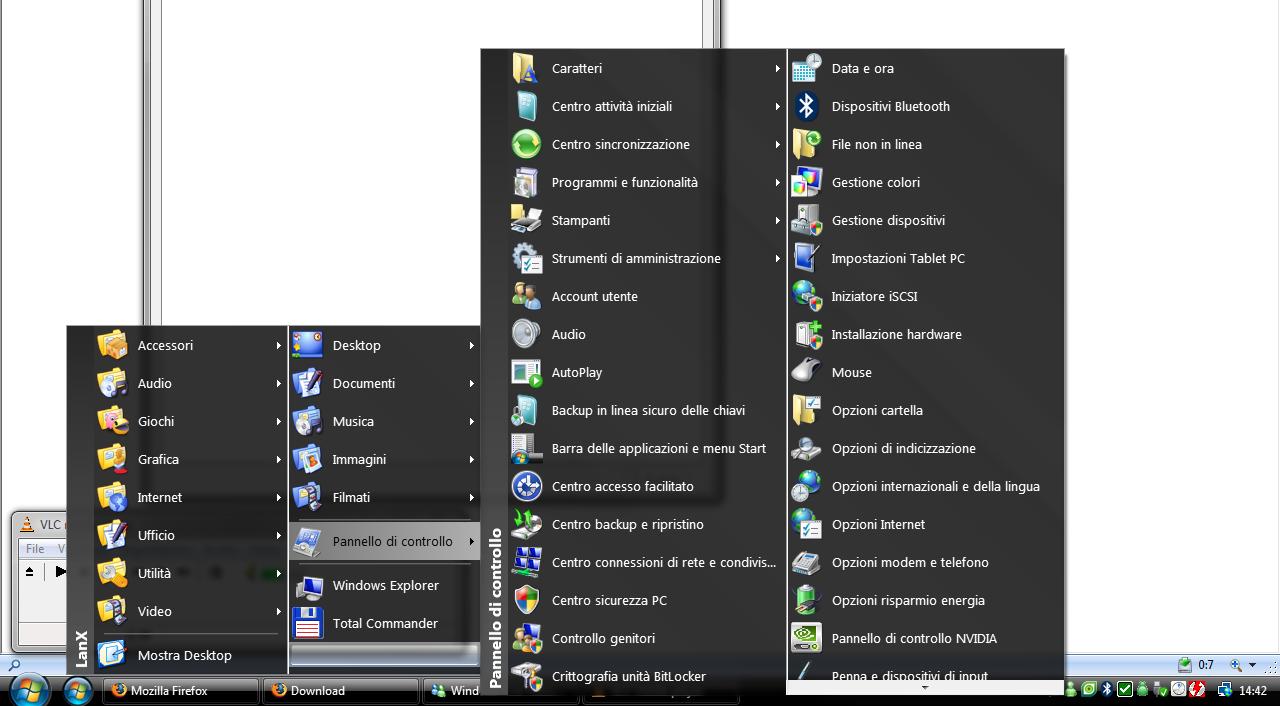Viewport: 1280px width, 706px height.
Task: Open Opzioni cartella menu entry
Action: coord(877,411)
